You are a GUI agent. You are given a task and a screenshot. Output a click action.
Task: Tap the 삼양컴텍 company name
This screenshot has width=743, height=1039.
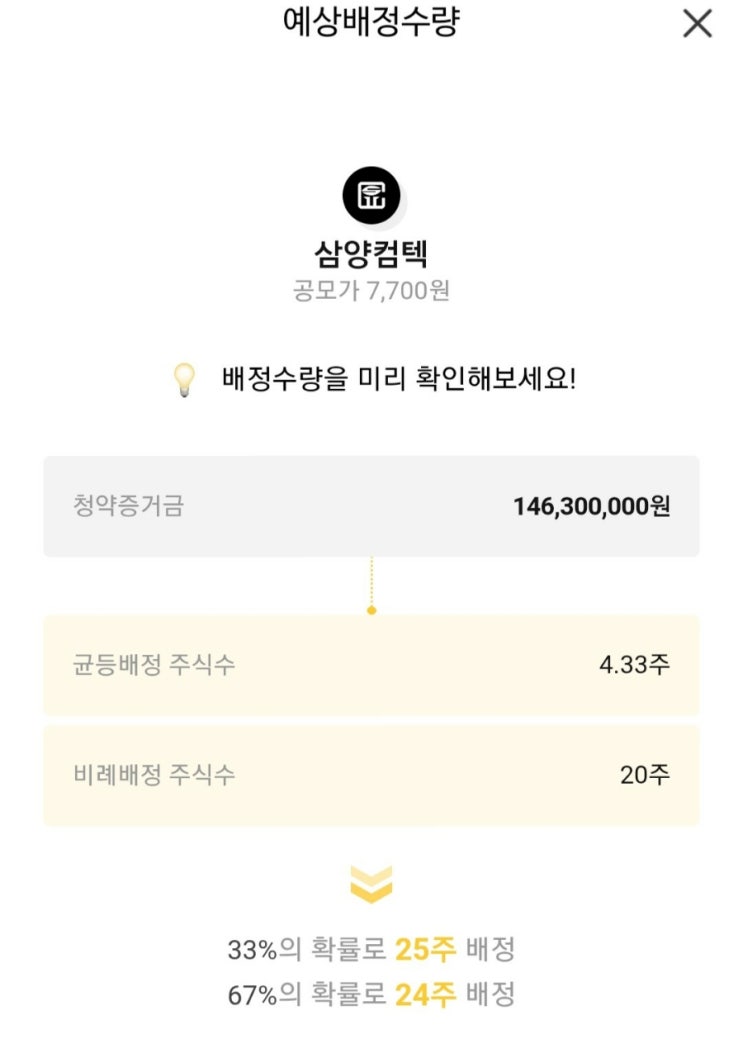pos(371,253)
